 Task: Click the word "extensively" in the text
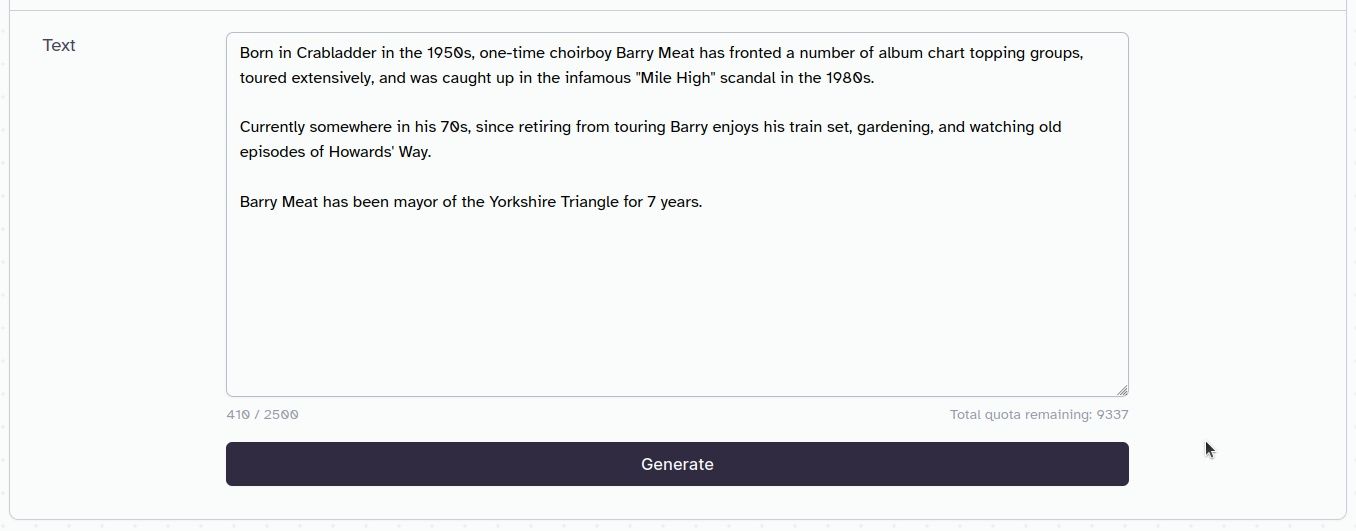tap(332, 78)
